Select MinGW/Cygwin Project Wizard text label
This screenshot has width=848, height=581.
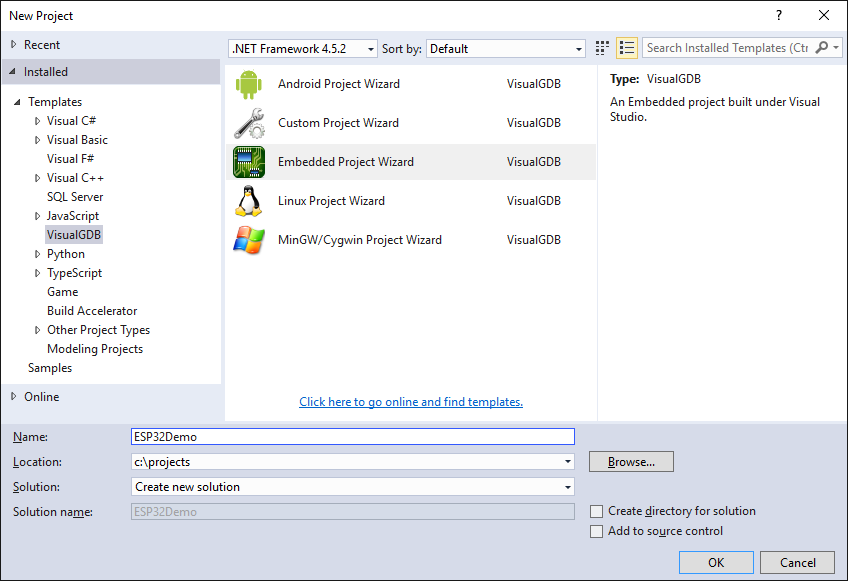(360, 240)
